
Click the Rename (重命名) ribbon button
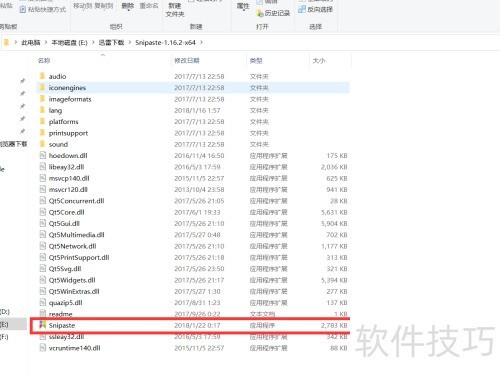click(x=149, y=6)
